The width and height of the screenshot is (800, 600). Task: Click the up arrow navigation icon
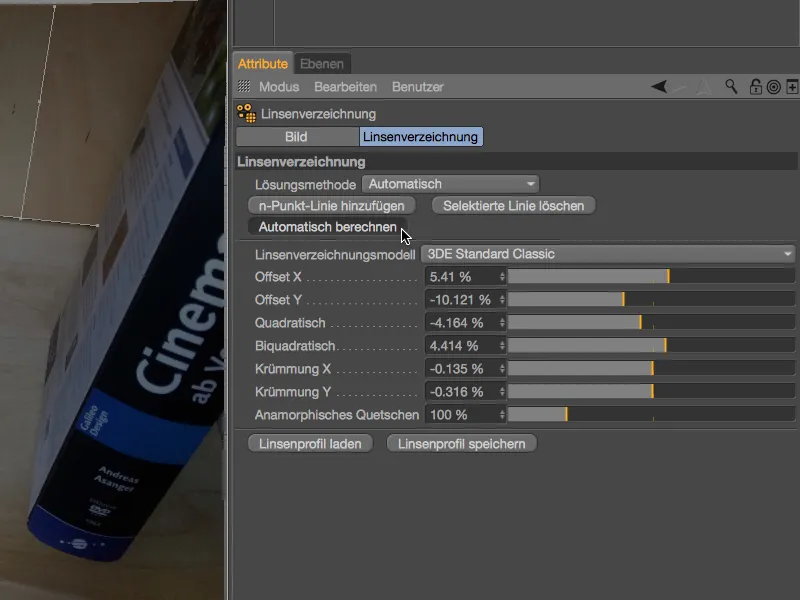click(x=704, y=87)
